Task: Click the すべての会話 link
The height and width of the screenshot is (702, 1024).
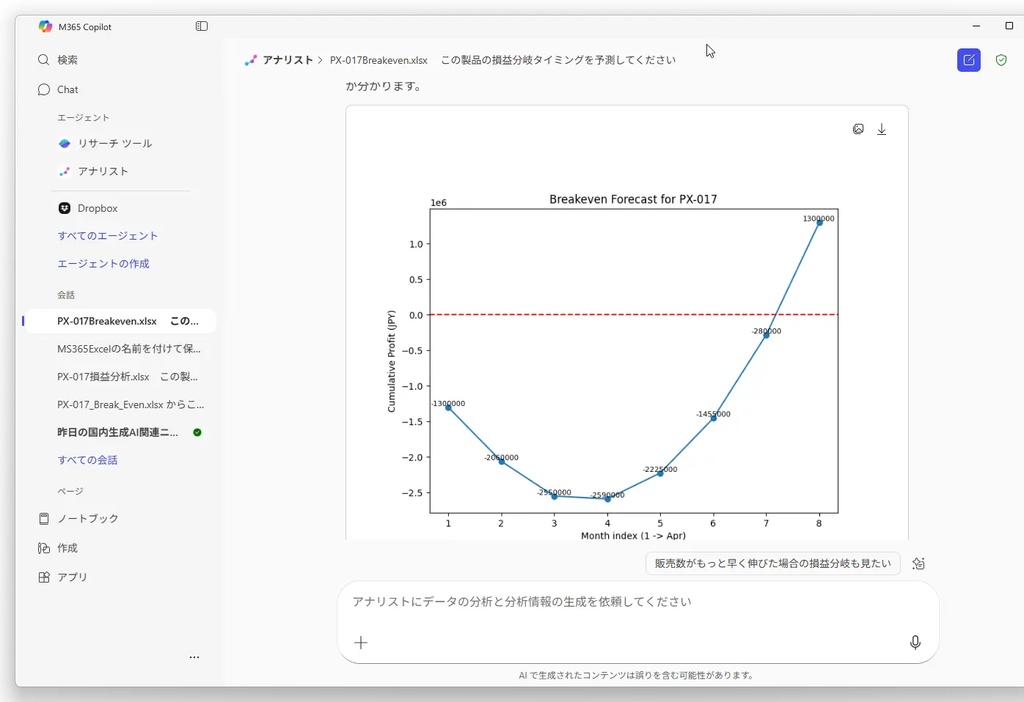Action: coord(87,460)
